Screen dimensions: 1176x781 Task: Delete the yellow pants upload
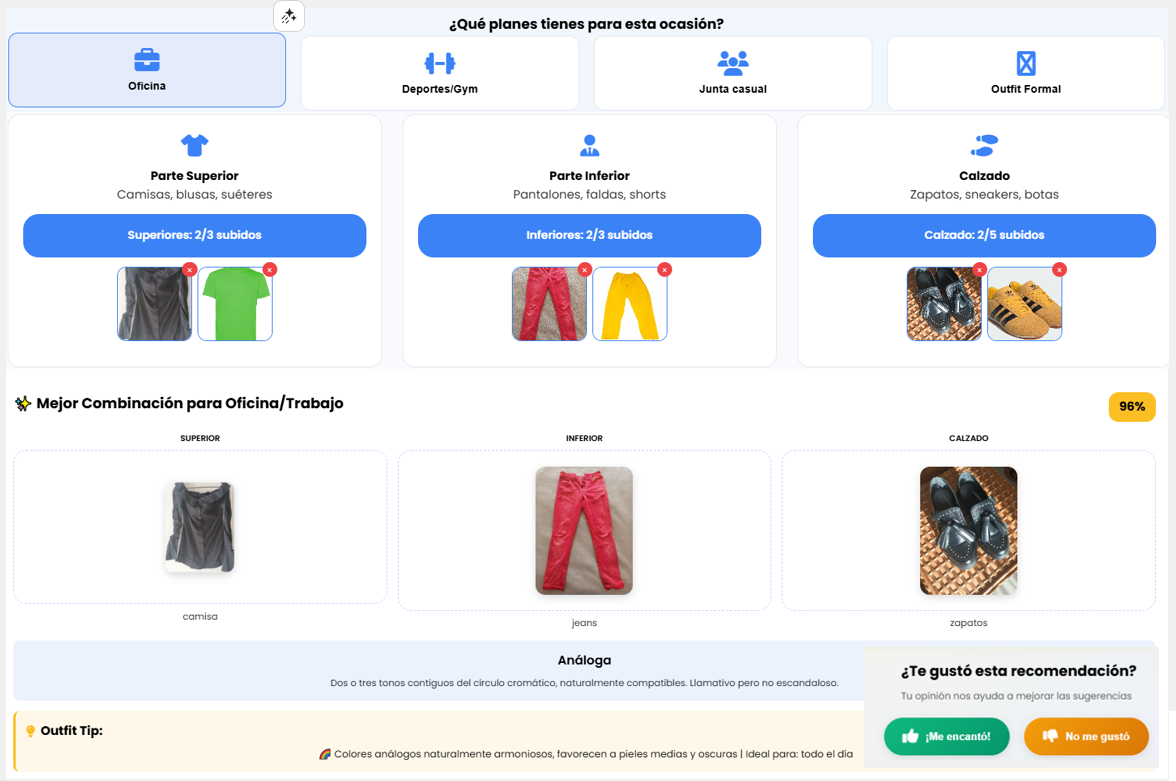click(x=665, y=270)
